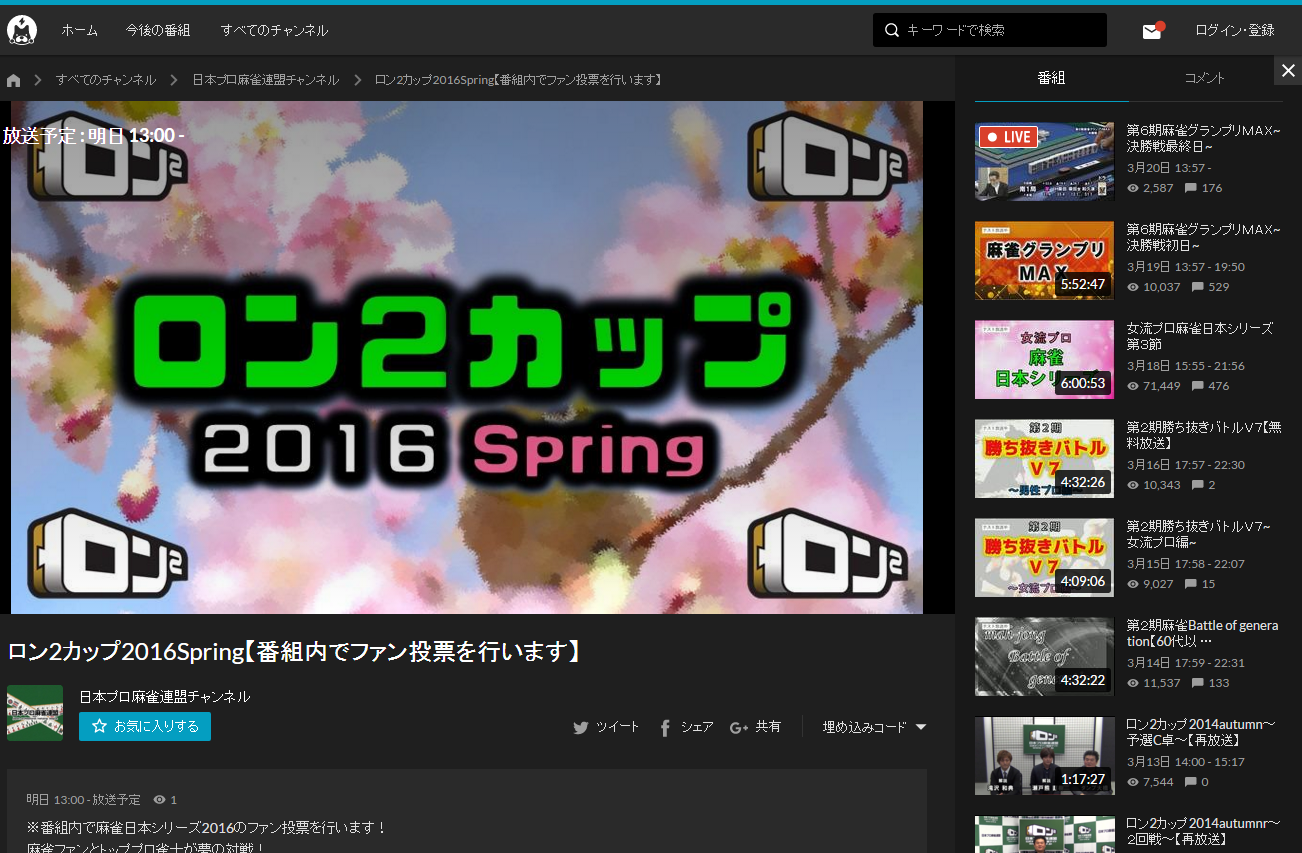
Task: Switch to the コメント tab
Action: point(1205,78)
